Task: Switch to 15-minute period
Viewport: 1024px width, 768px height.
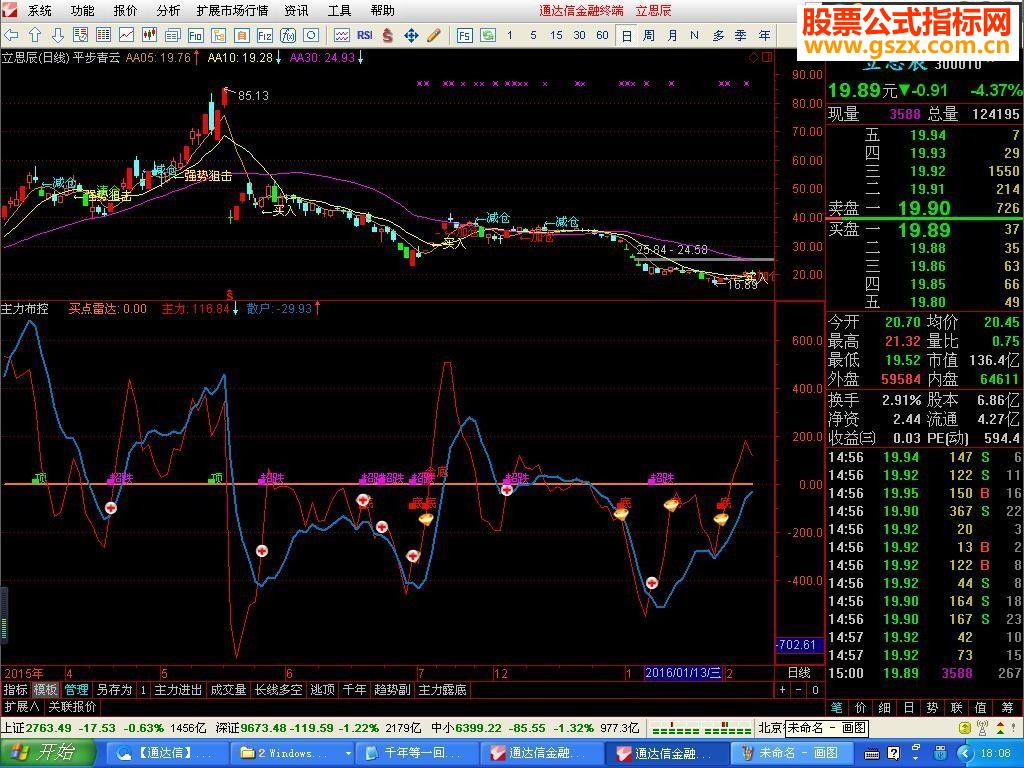Action: pos(556,35)
